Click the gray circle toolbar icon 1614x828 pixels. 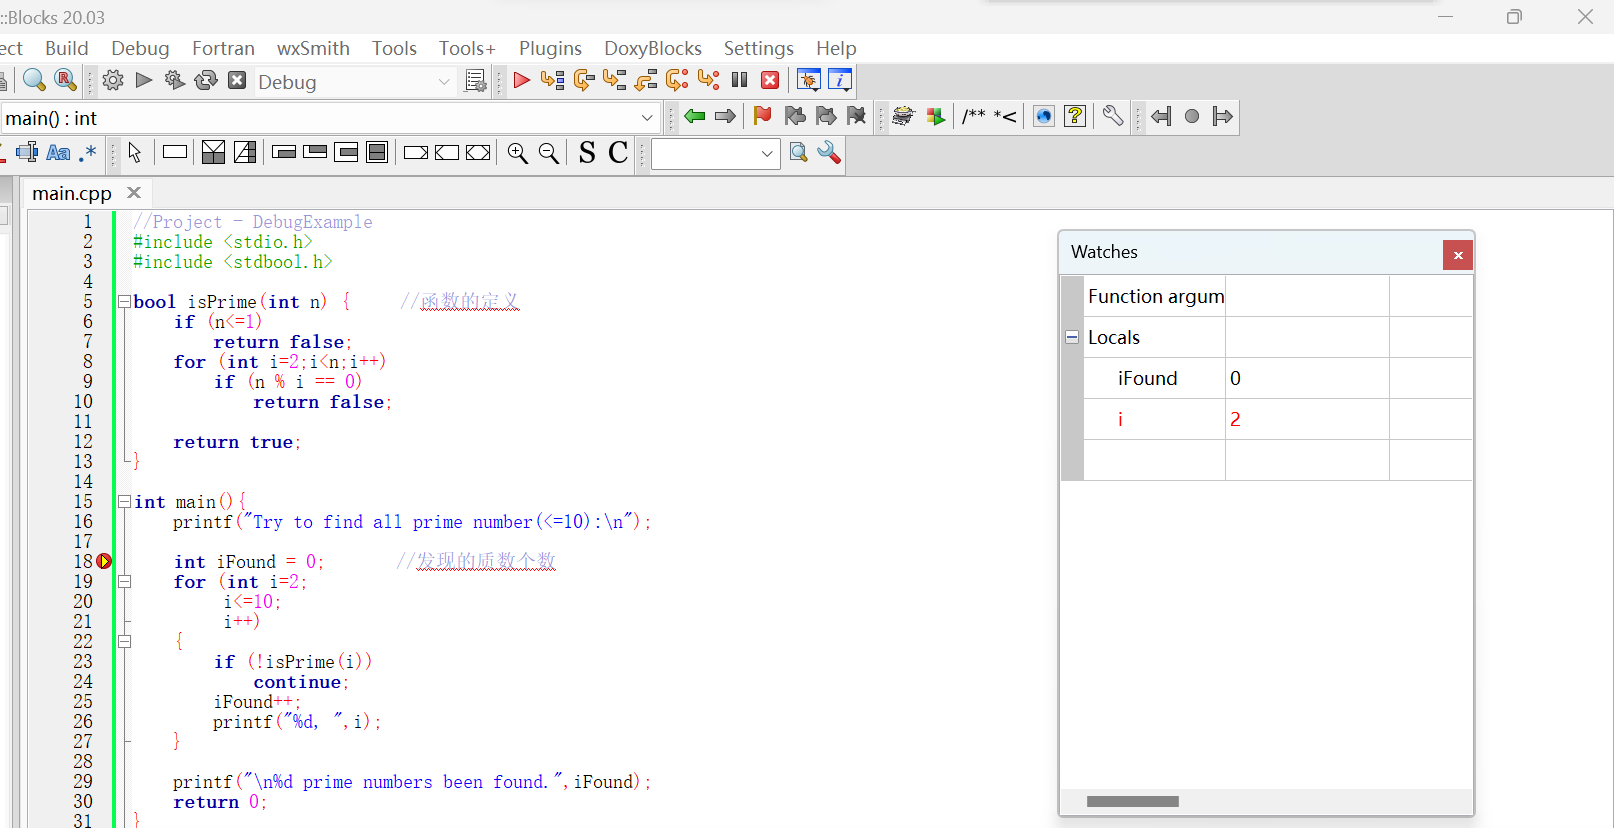[x=1191, y=117]
